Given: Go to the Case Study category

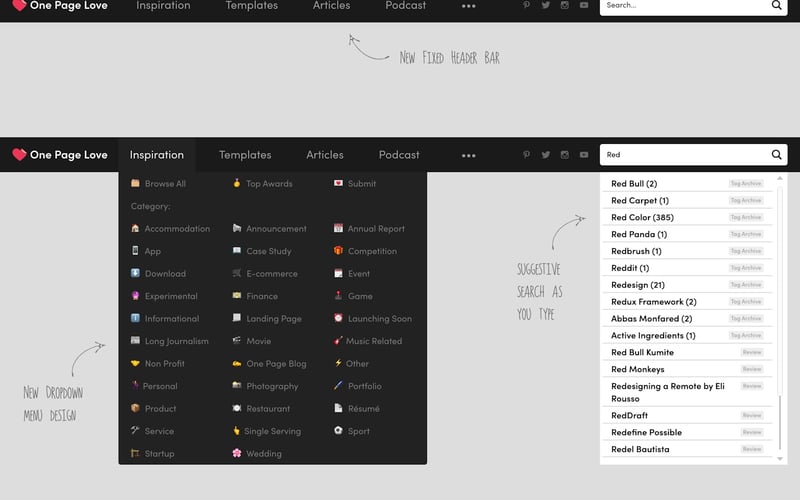Looking at the screenshot, I should [x=262, y=251].
